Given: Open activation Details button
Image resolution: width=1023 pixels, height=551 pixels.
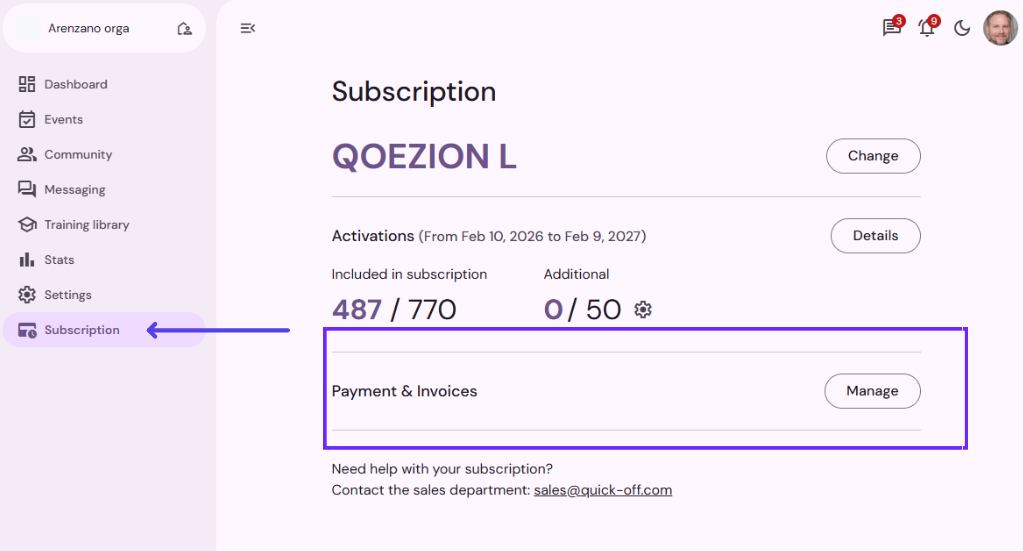Looking at the screenshot, I should 875,236.
